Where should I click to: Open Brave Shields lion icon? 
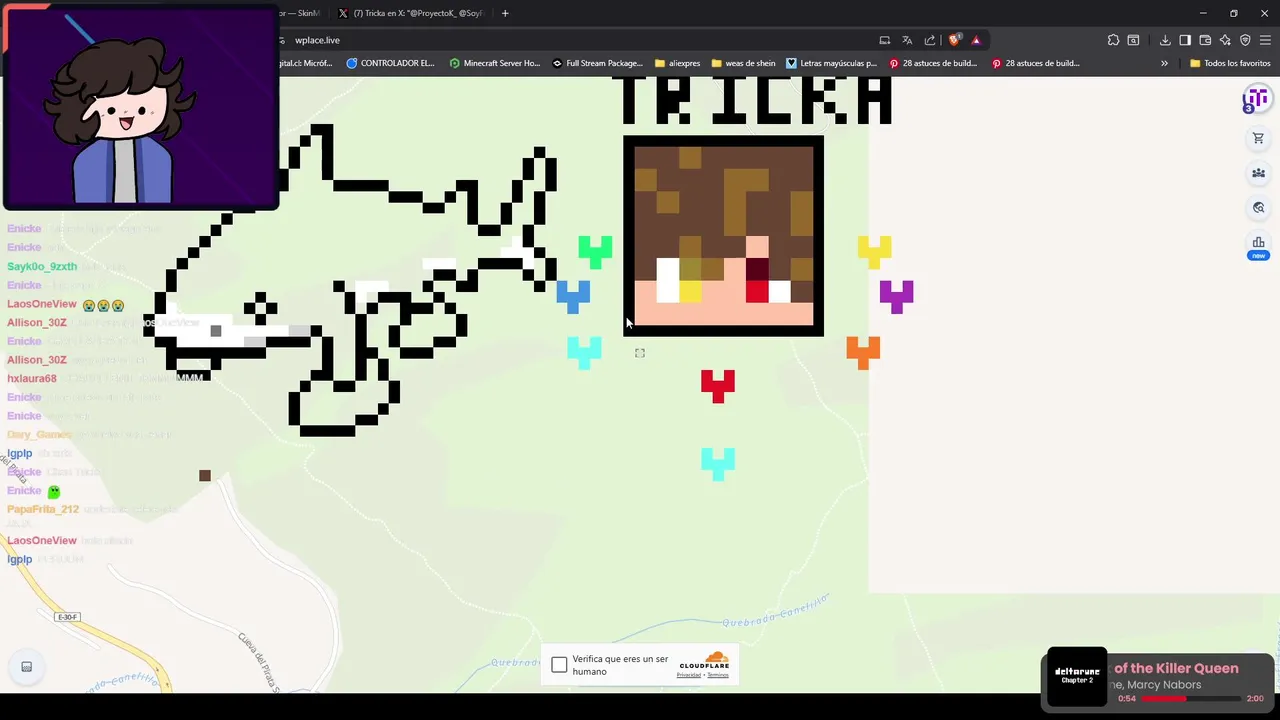tap(954, 40)
